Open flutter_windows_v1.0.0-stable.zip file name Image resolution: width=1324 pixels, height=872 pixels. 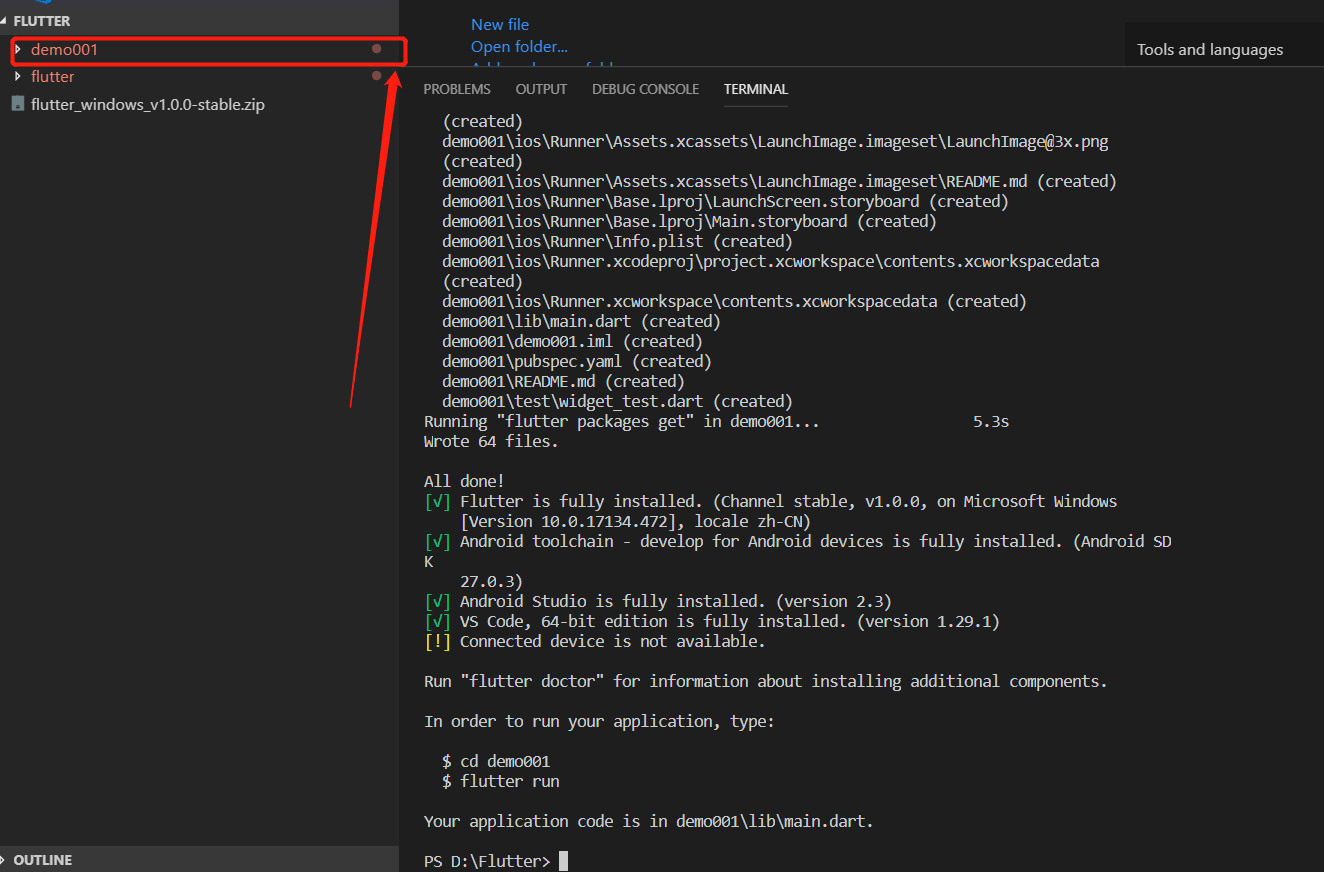pyautogui.click(x=148, y=104)
